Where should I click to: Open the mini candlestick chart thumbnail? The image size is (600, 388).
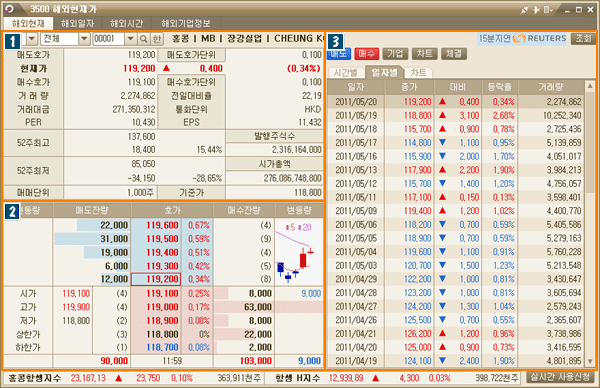coord(298,253)
